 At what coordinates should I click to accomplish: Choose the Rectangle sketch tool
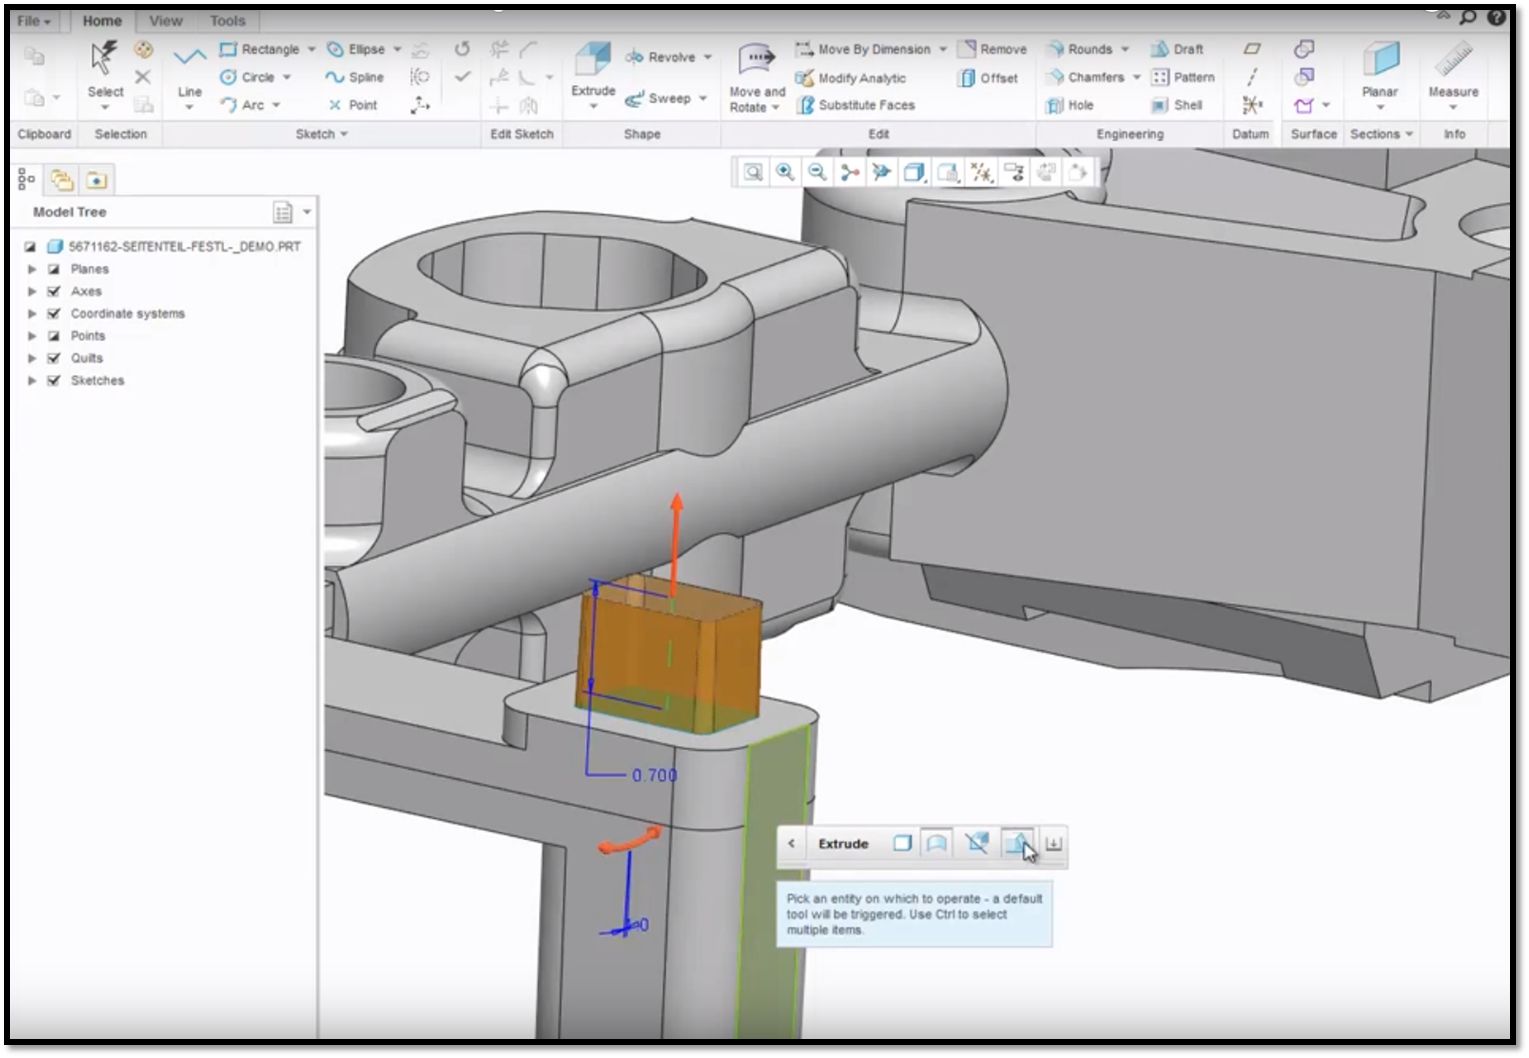click(260, 49)
